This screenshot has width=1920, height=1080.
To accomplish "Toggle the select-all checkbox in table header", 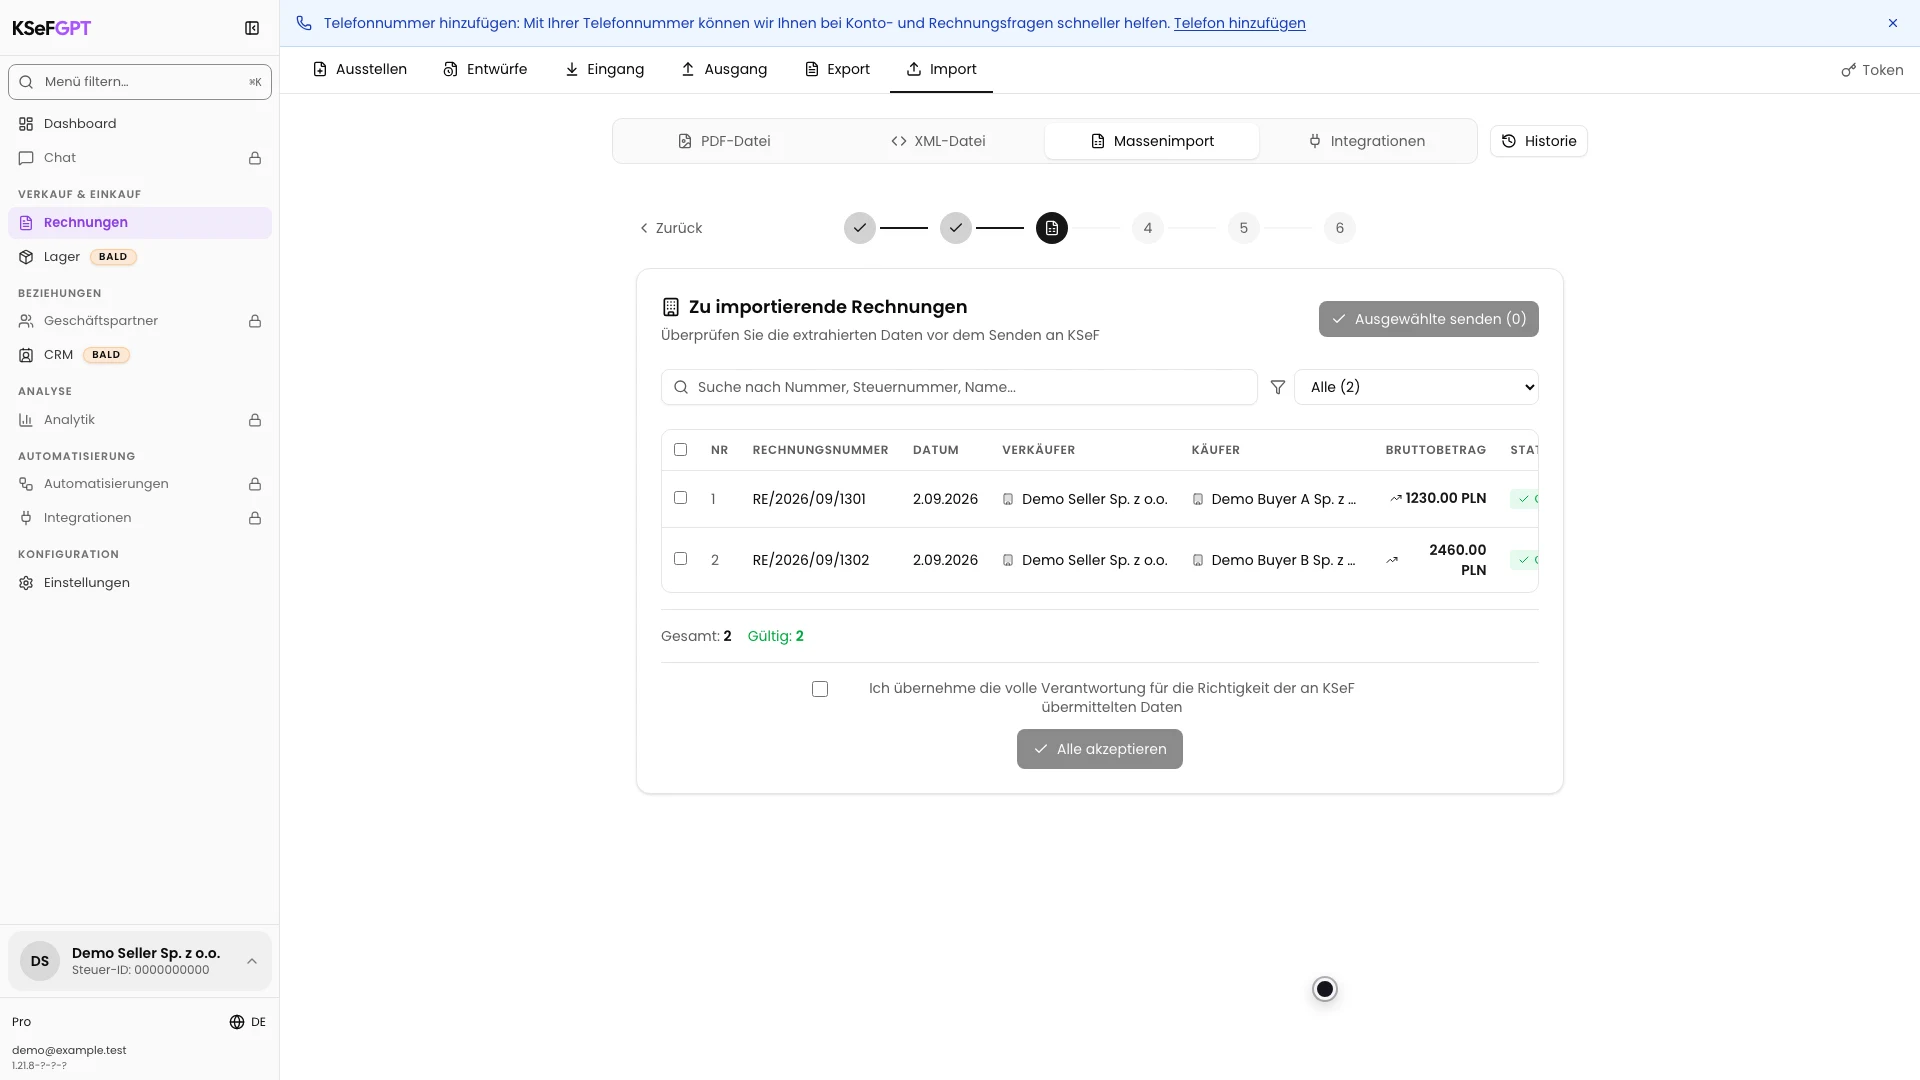I will pyautogui.click(x=681, y=450).
